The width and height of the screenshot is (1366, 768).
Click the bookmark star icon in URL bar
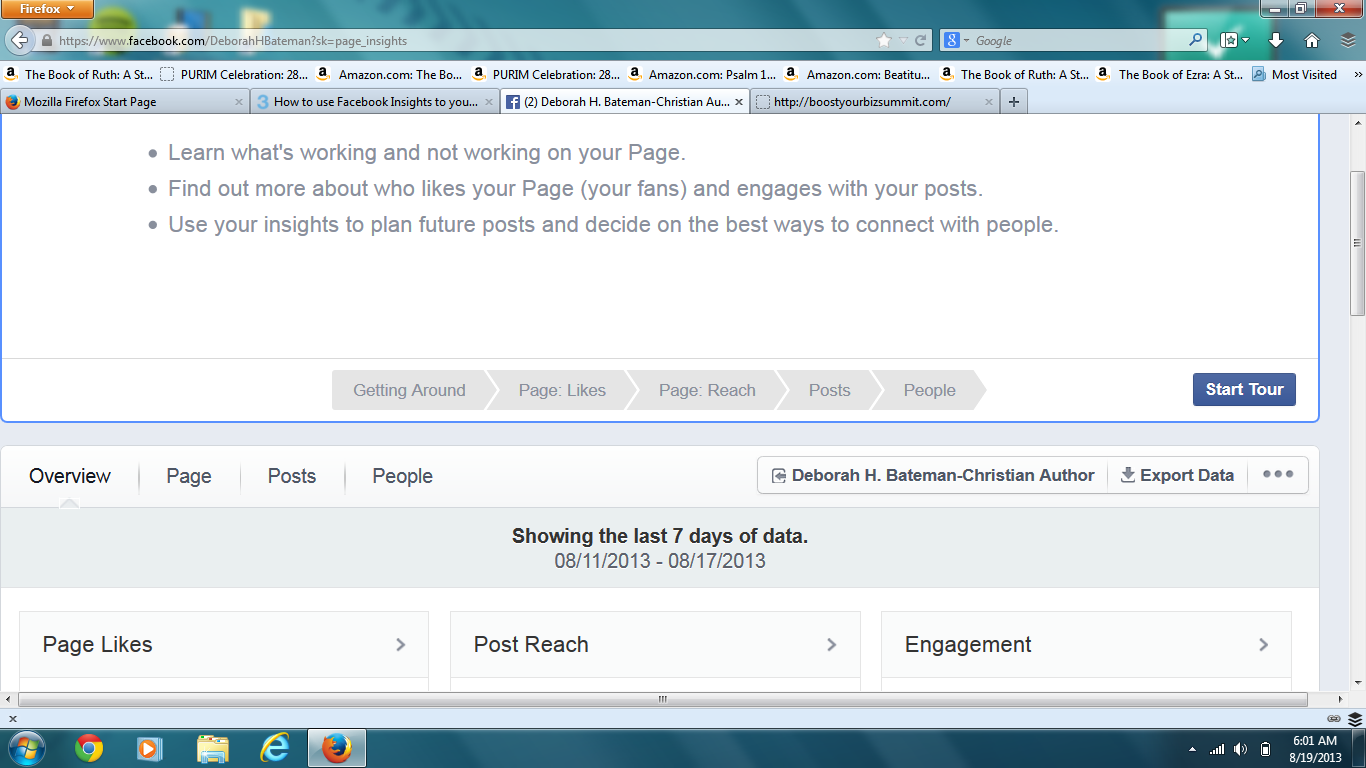pyautogui.click(x=883, y=41)
